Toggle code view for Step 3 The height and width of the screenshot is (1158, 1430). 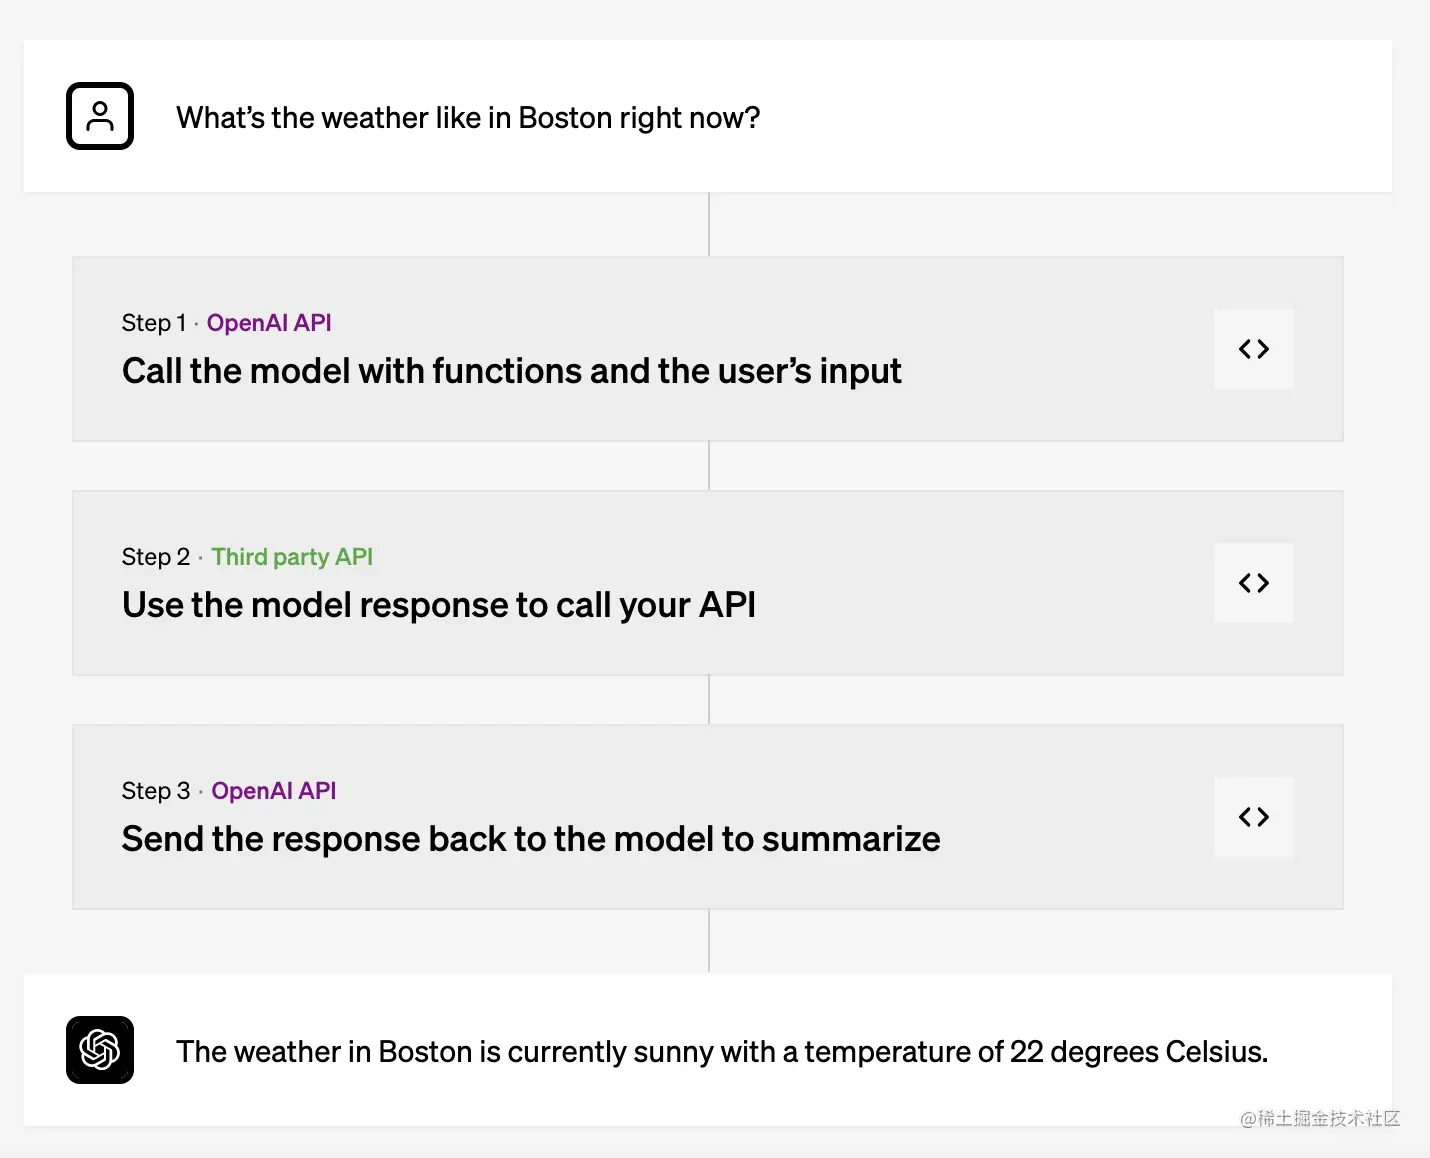1254,817
